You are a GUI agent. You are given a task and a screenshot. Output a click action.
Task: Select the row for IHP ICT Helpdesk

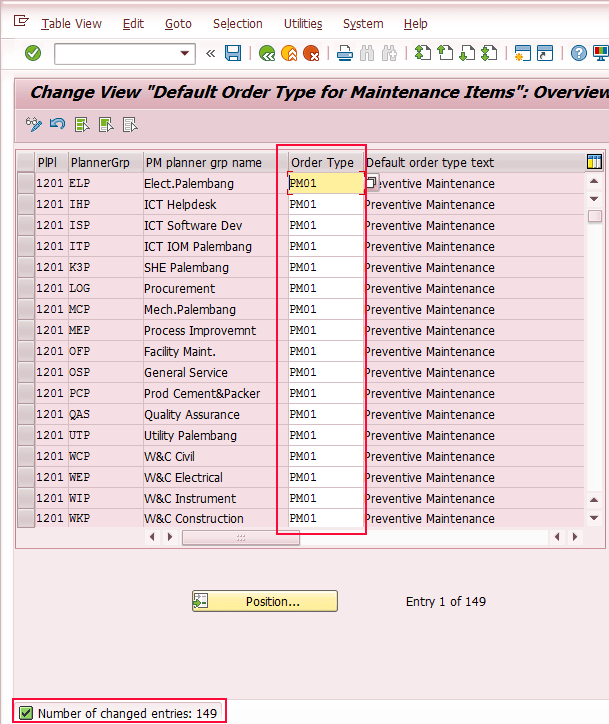26,204
